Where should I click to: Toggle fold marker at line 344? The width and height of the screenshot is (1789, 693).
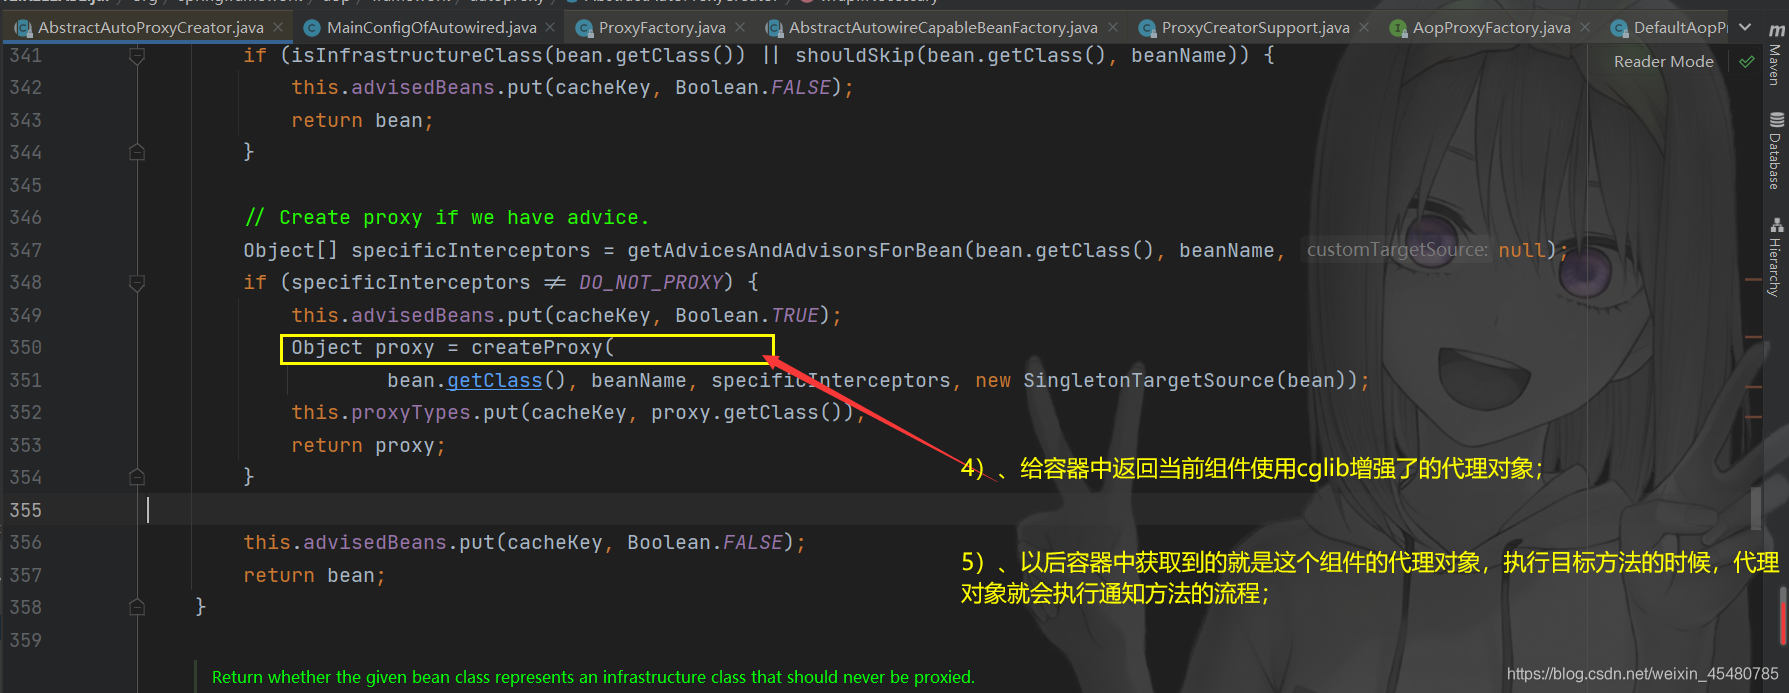[x=137, y=152]
